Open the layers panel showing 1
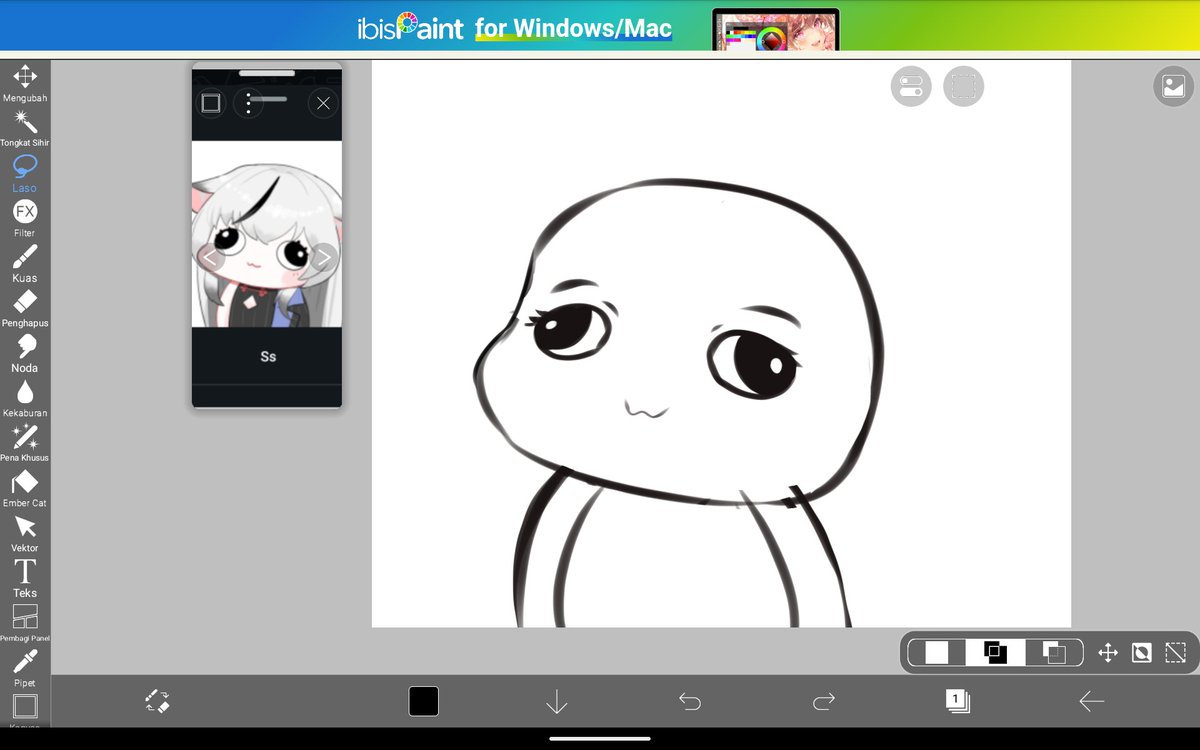Viewport: 1200px width, 750px height. pos(957,701)
